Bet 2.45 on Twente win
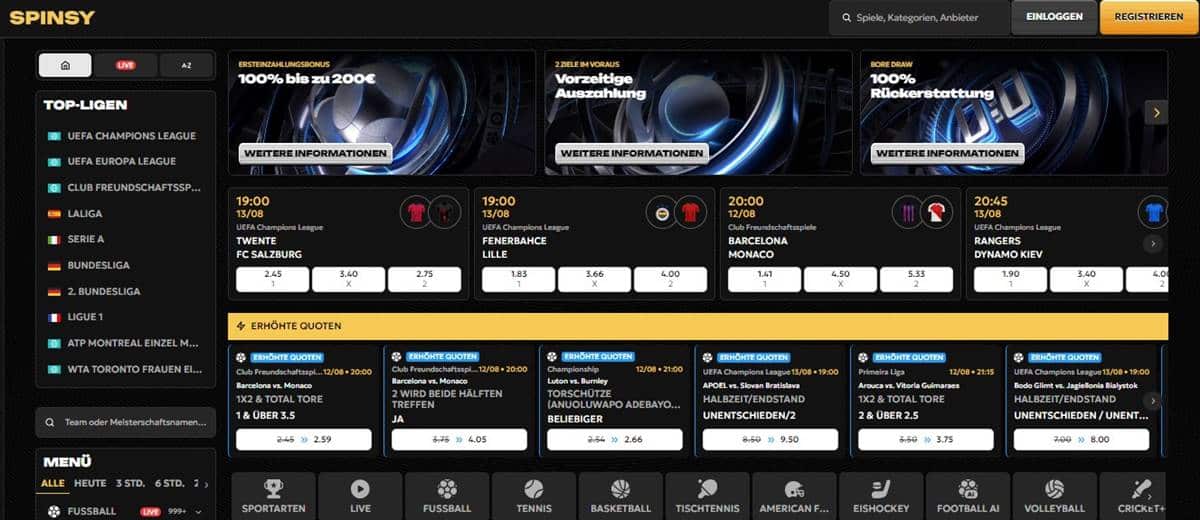Screen dimensions: 1200x520 (272, 279)
